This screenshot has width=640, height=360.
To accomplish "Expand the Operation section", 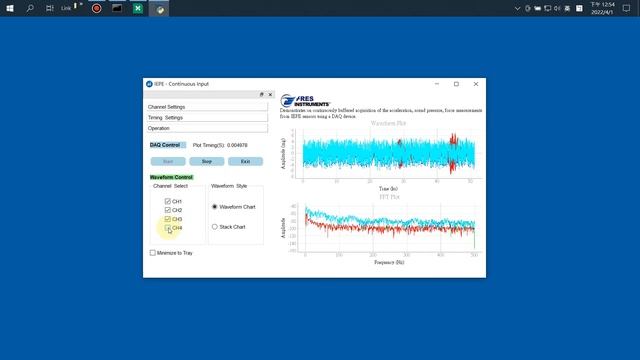I will pyautogui.click(x=207, y=128).
